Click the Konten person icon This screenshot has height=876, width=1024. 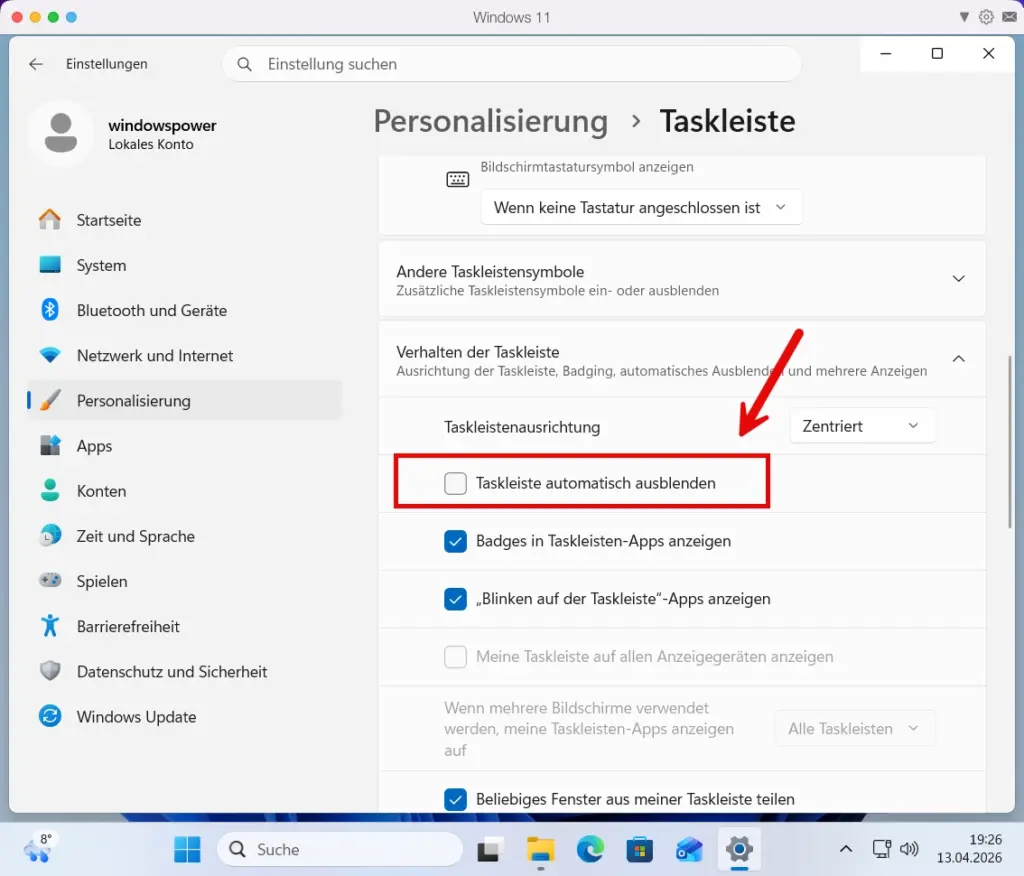[x=50, y=491]
